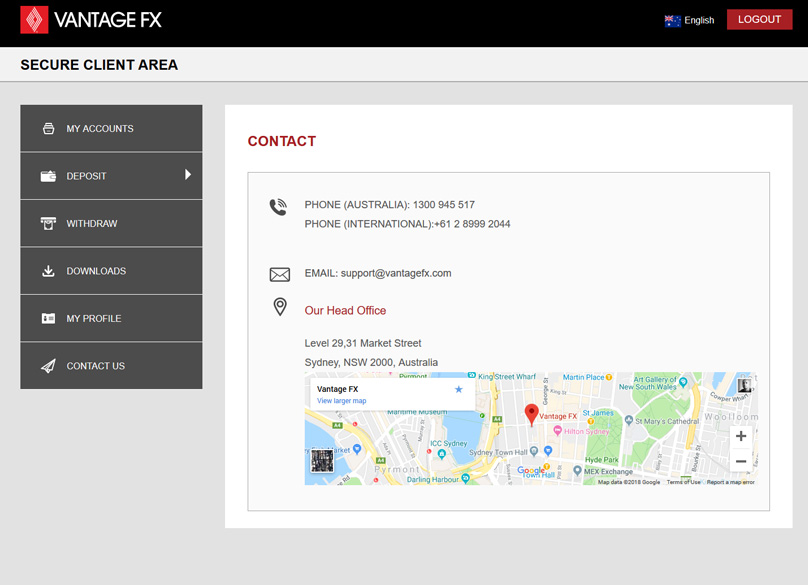808x585 pixels.
Task: Log out with the red LOGOUT button
Action: (759, 20)
